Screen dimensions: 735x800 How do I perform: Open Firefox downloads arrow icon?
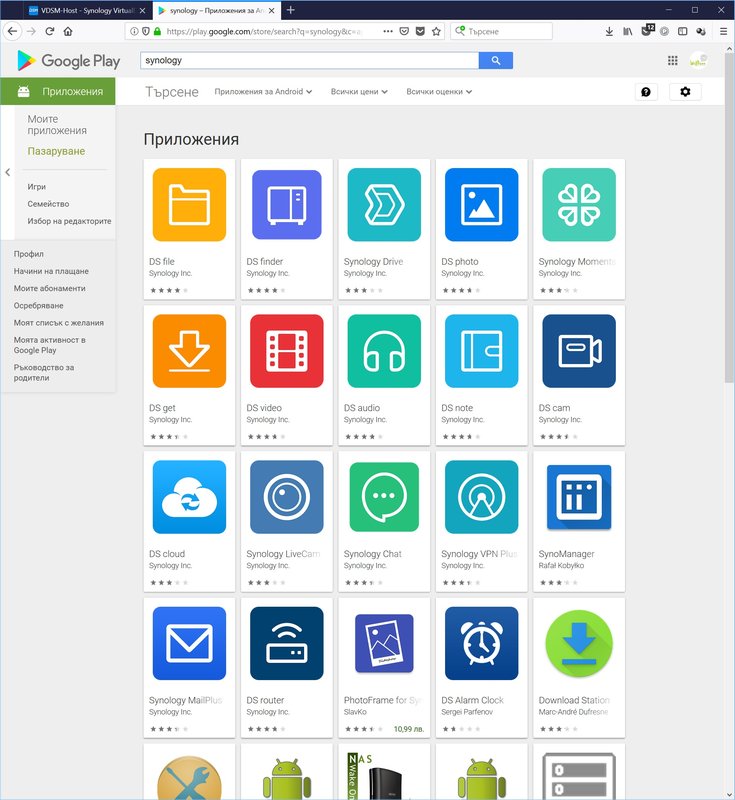[609, 31]
